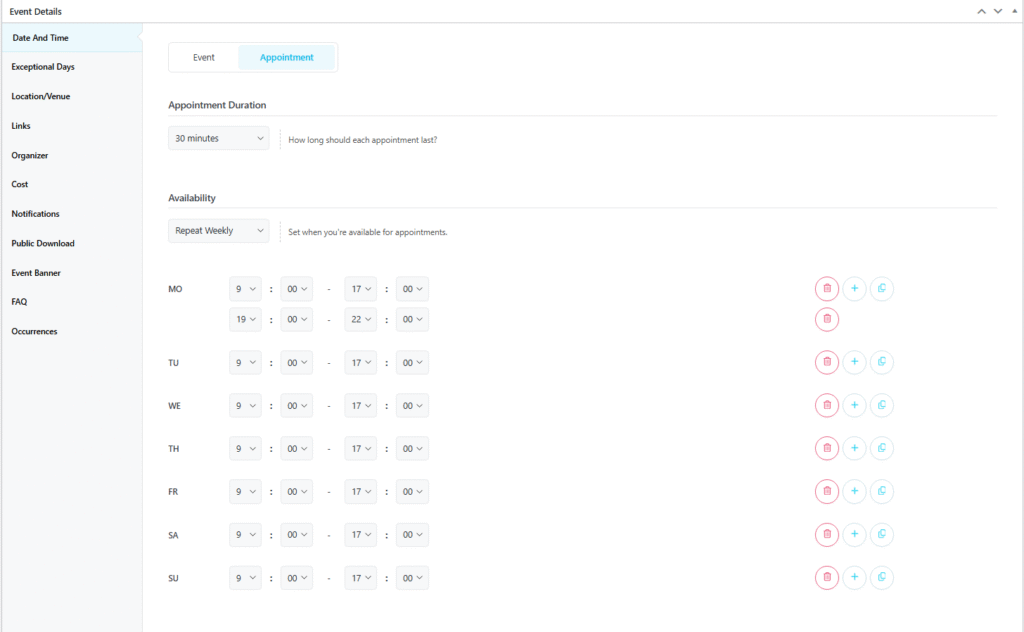Image resolution: width=1024 pixels, height=632 pixels.
Task: Open the appointment duration dropdown
Action: point(219,138)
